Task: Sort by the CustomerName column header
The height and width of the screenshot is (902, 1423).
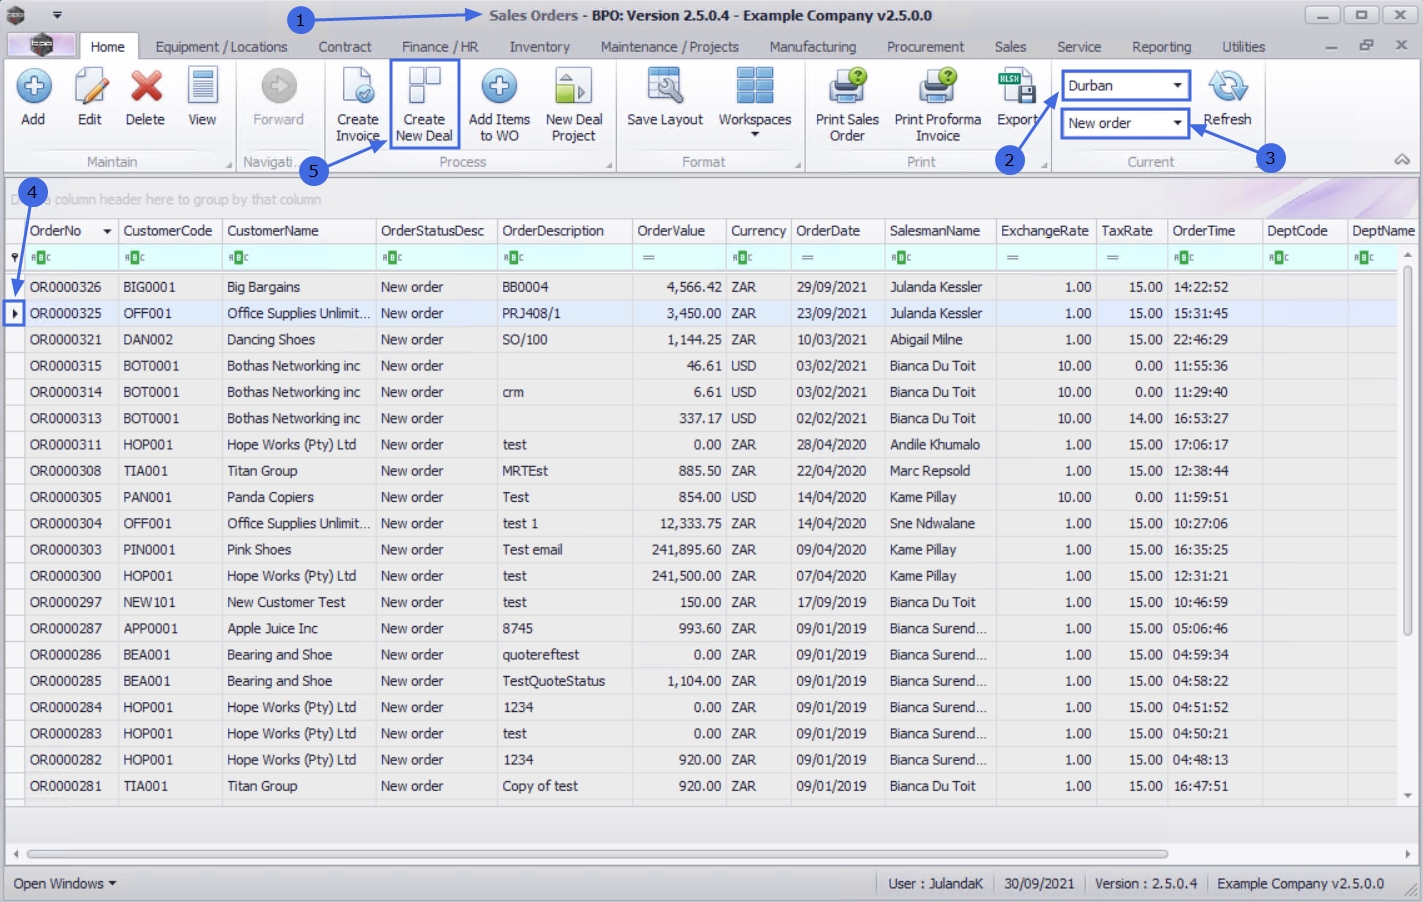Action: [299, 231]
